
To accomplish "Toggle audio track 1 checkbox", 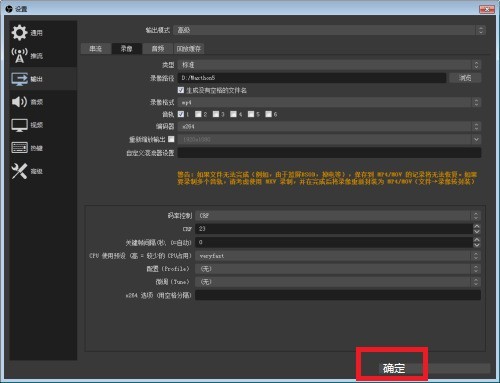I will [x=181, y=114].
